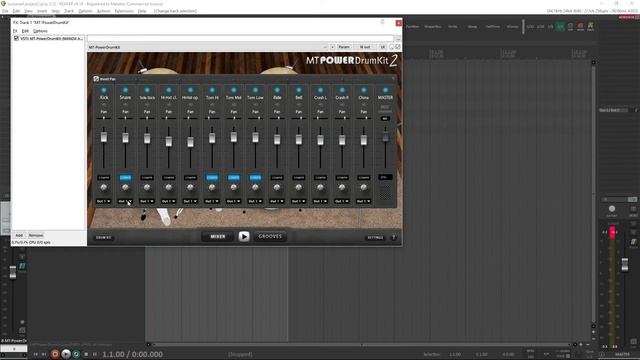
Task: Play the groove in MT Power DrumKit
Action: 244,236
